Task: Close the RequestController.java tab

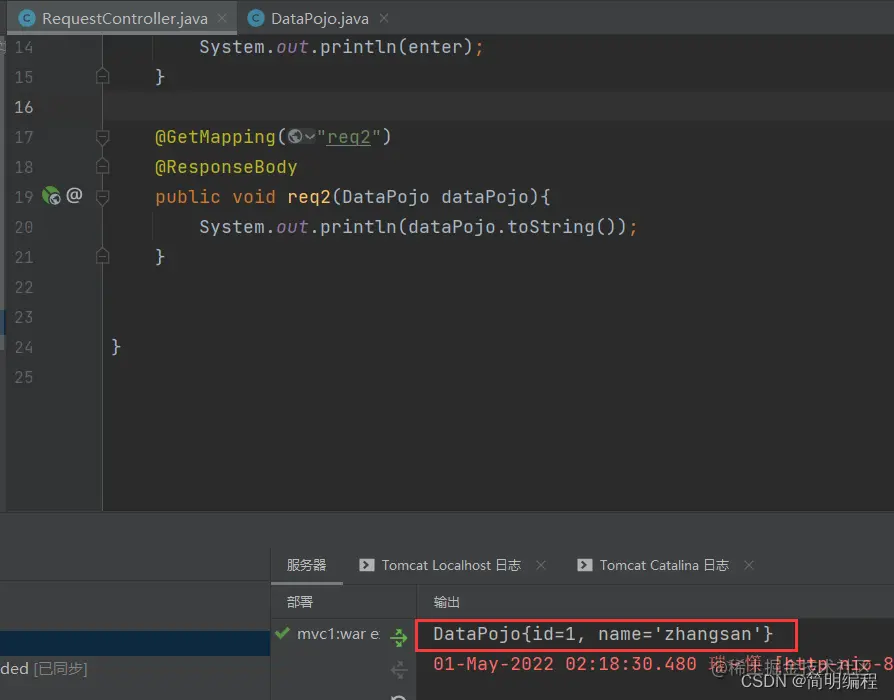Action: coord(222,19)
